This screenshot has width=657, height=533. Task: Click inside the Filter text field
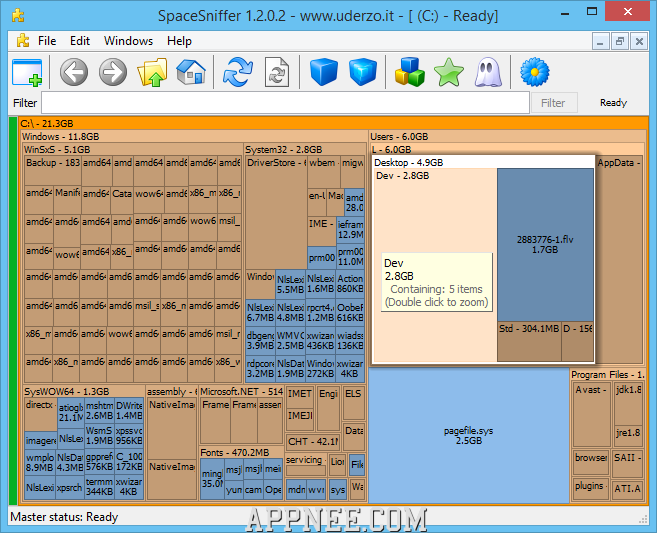pyautogui.click(x=285, y=103)
